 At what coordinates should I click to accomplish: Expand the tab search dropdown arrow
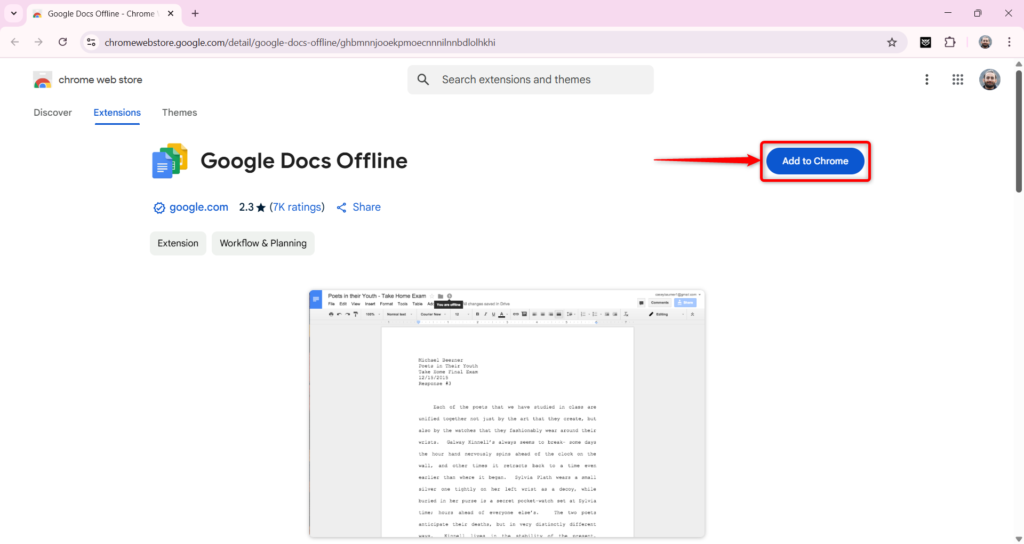pos(13,13)
